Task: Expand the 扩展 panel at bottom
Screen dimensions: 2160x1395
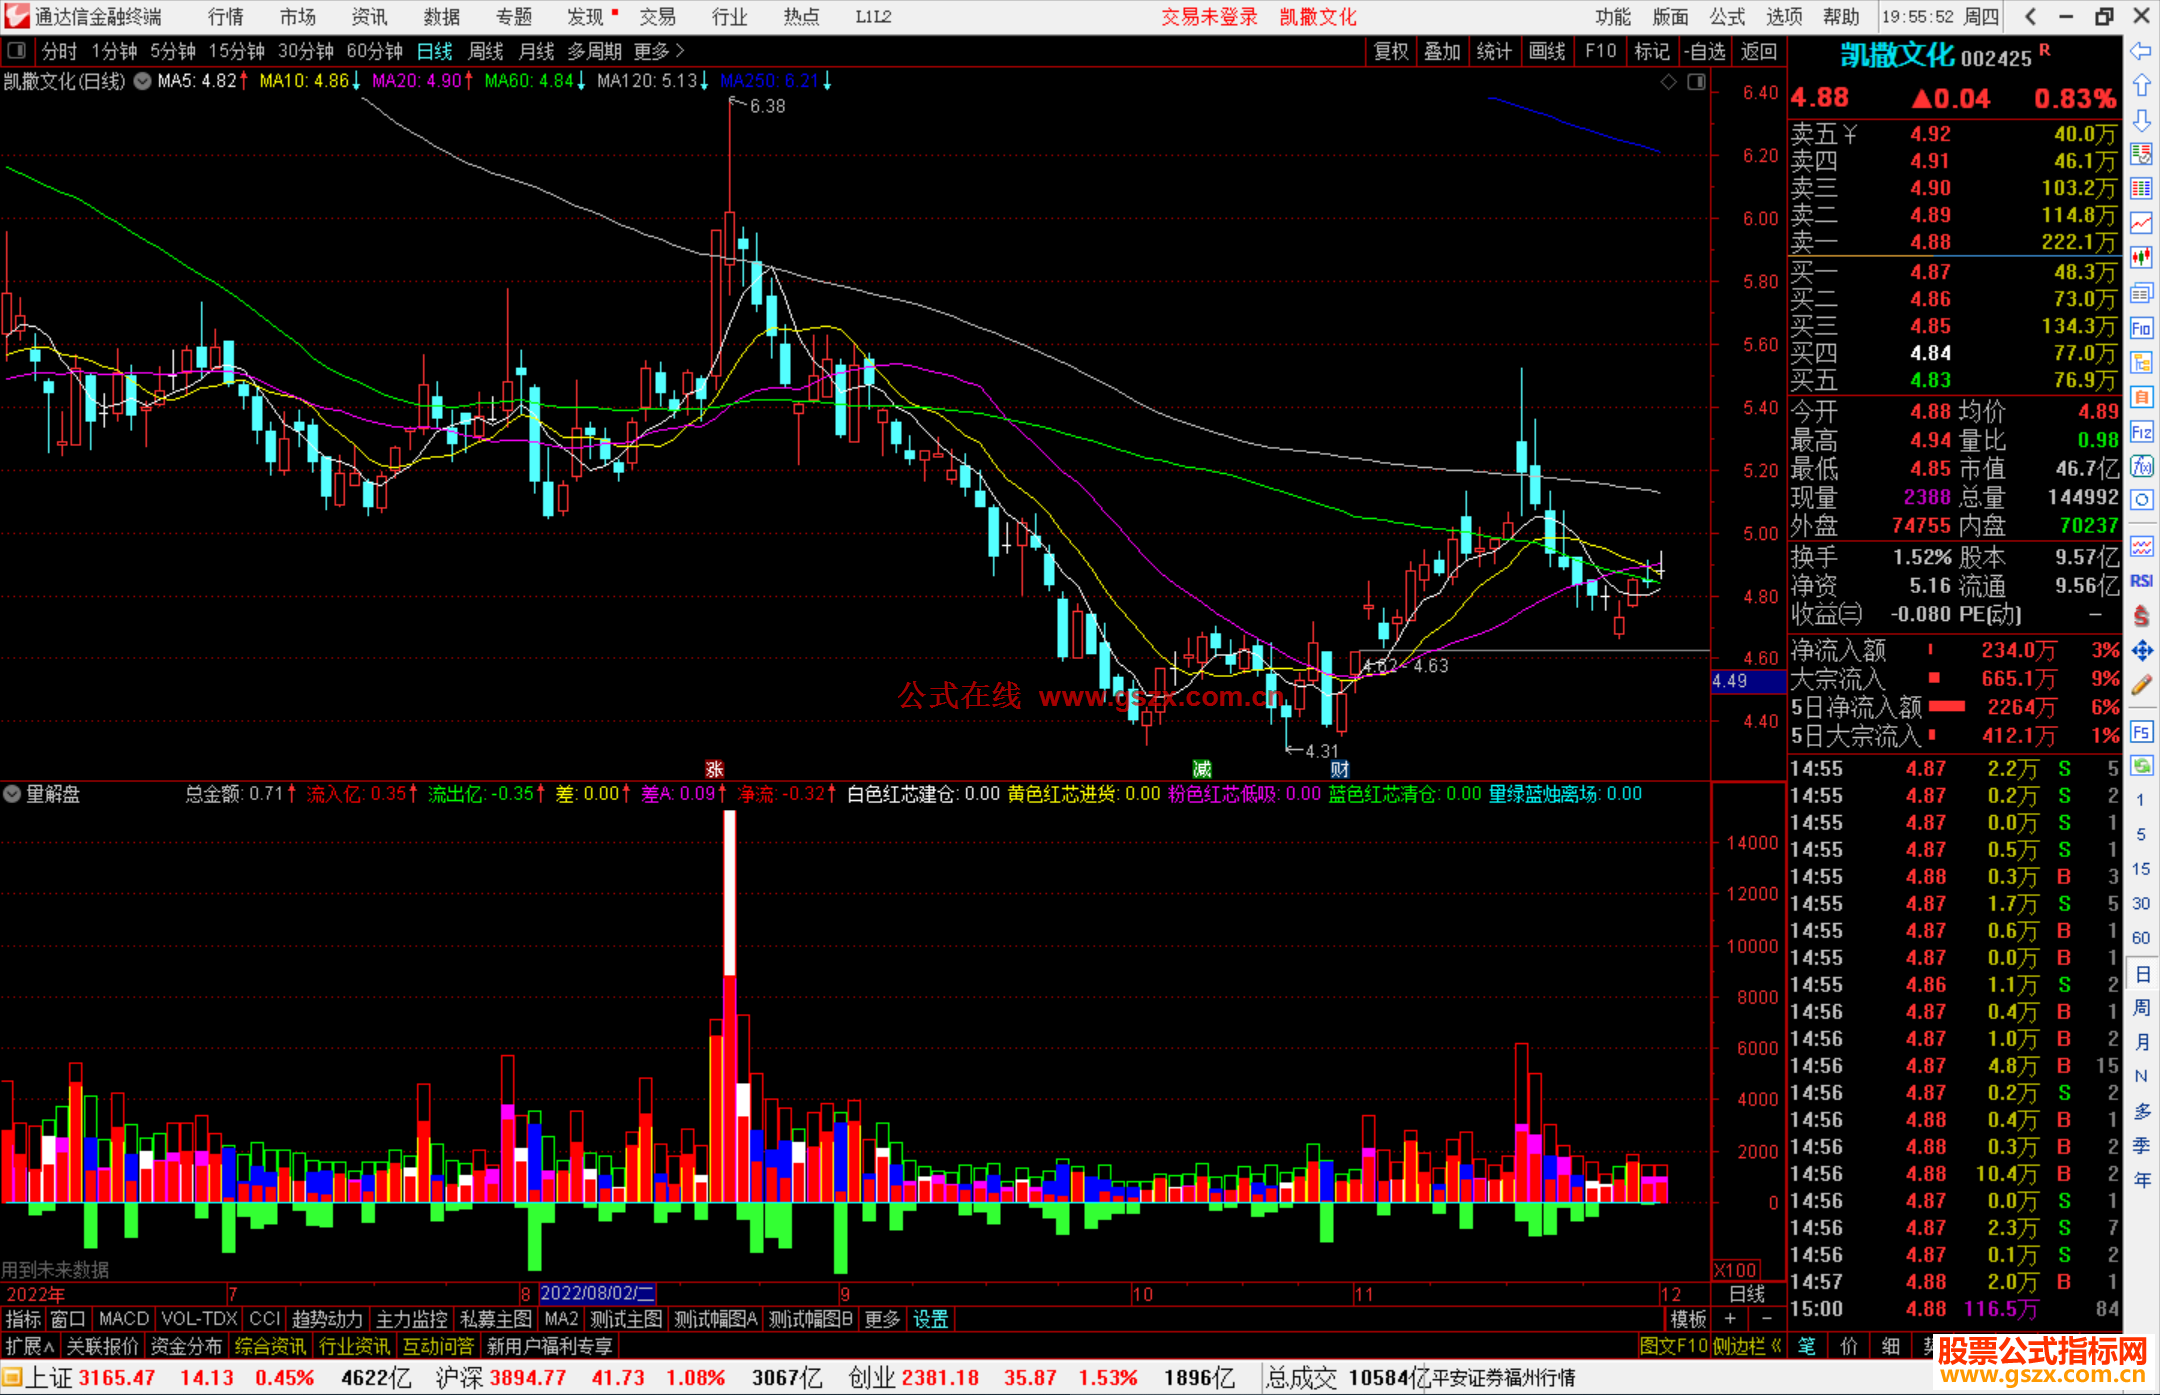Action: 29,1346
